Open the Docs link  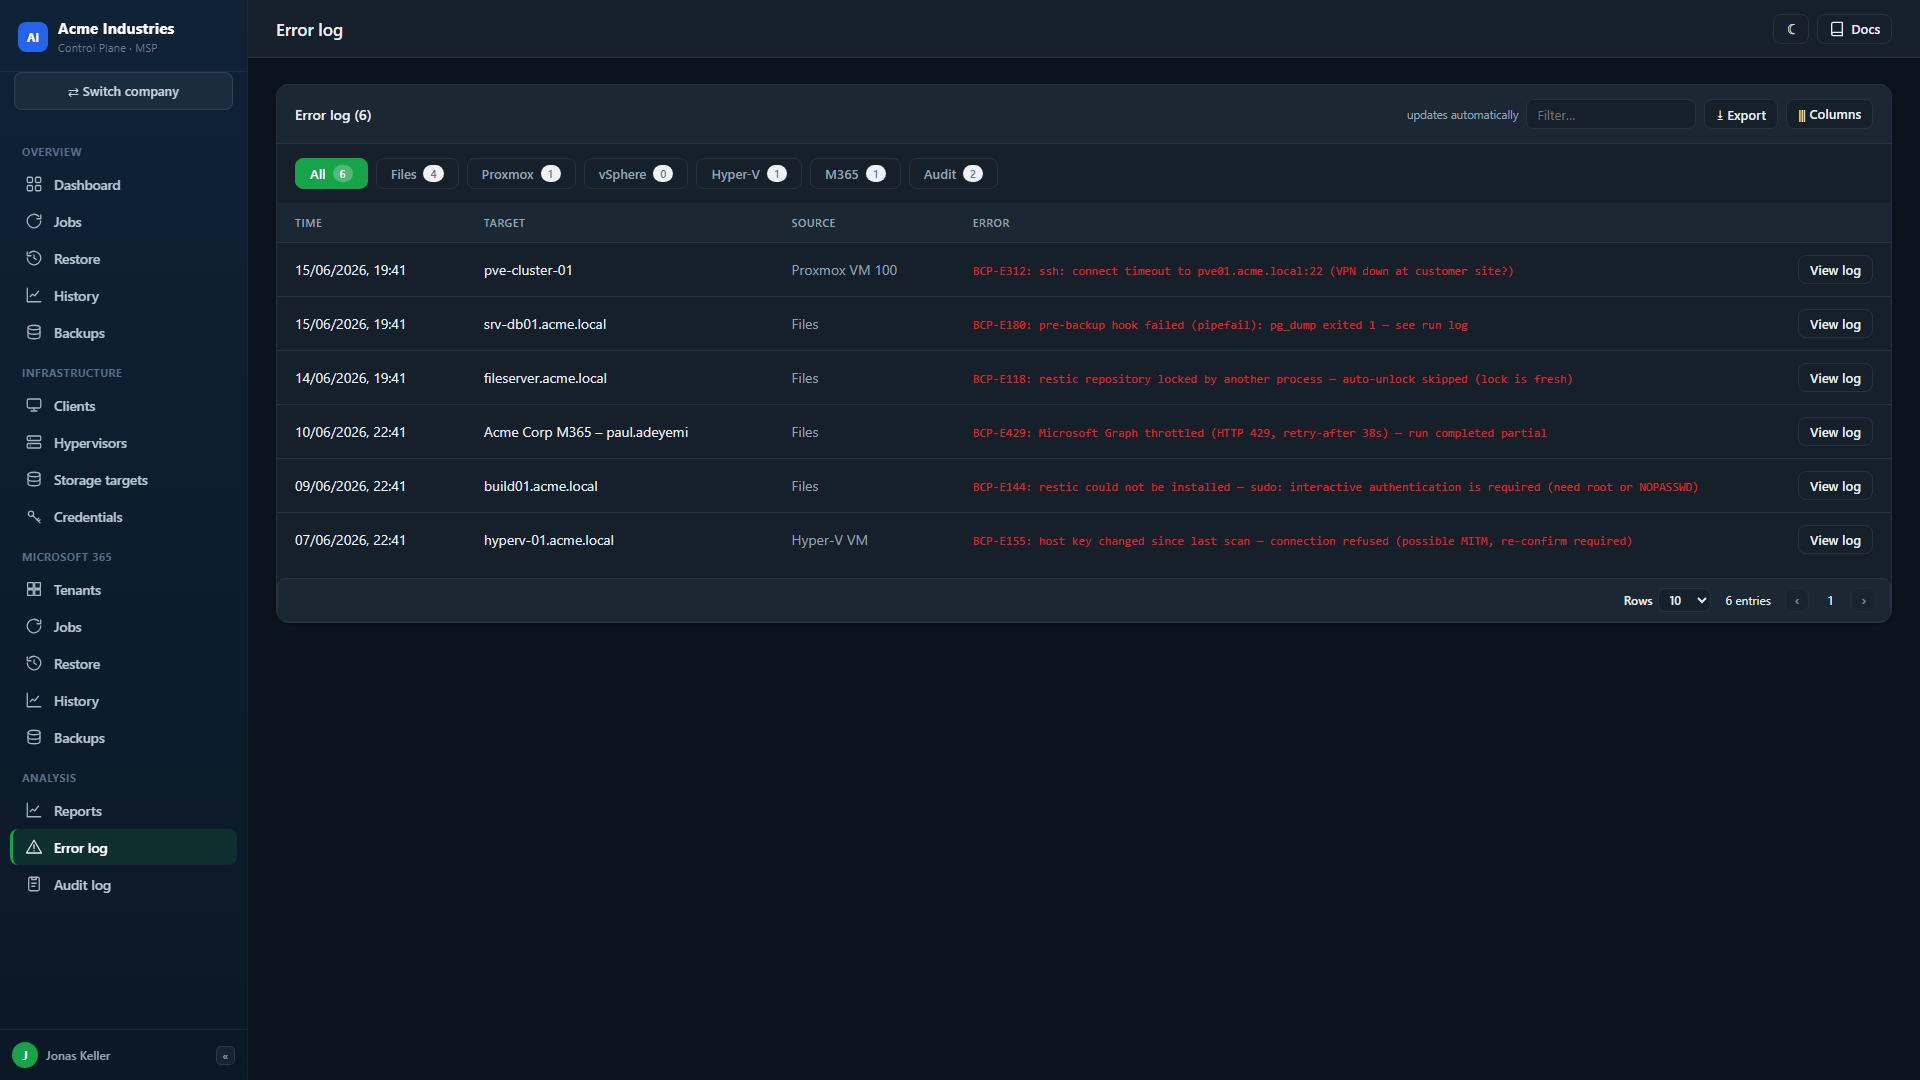1855,29
